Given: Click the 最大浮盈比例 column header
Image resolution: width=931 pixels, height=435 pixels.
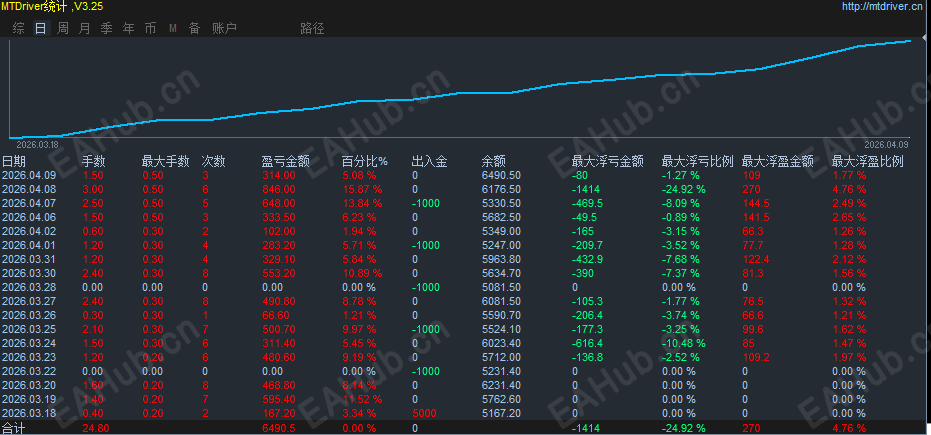Looking at the screenshot, I should tap(867, 161).
